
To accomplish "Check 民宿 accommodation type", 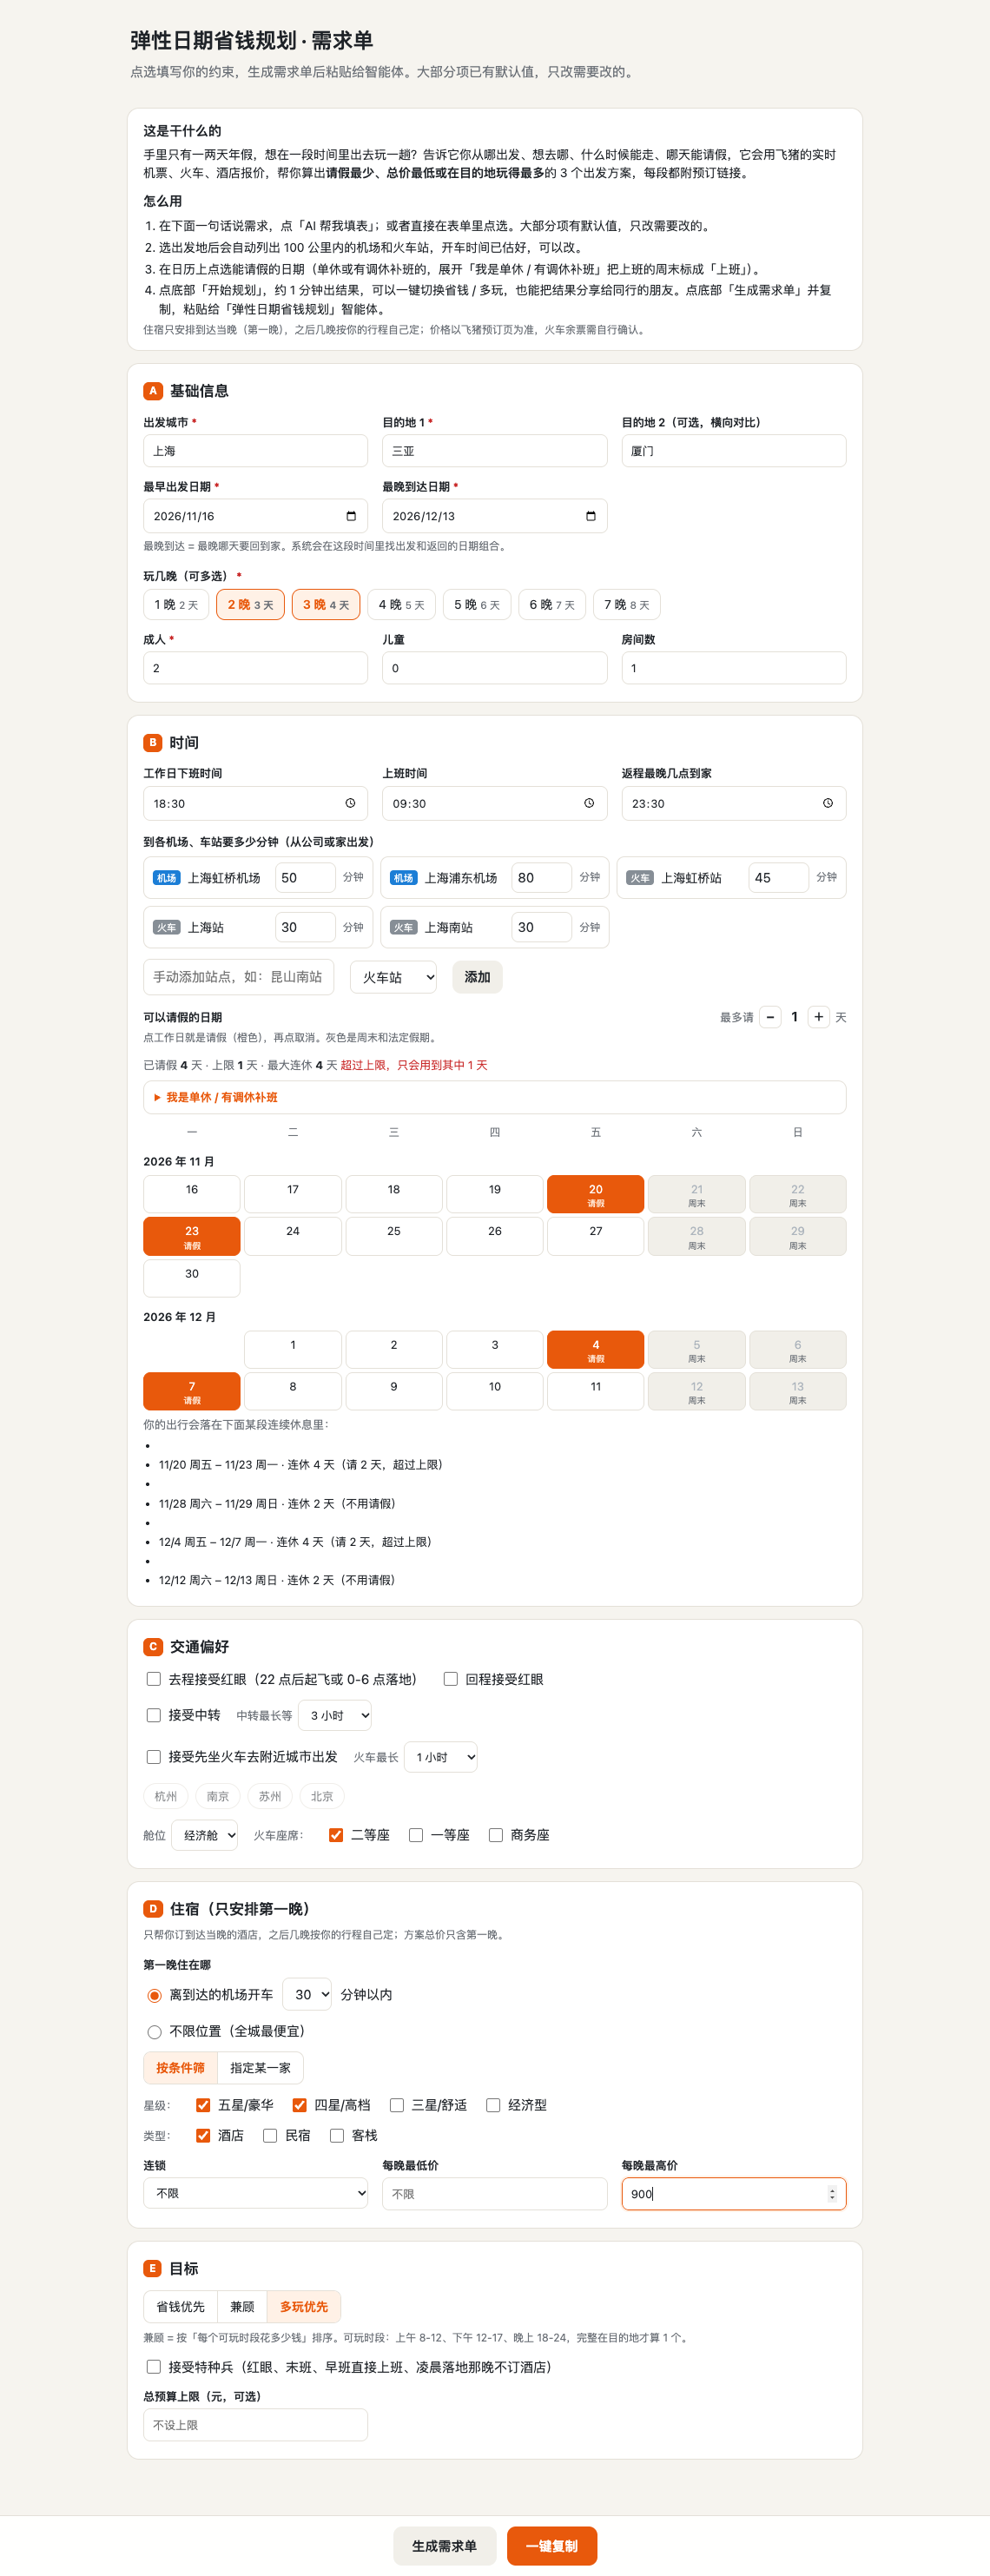I will point(270,2136).
